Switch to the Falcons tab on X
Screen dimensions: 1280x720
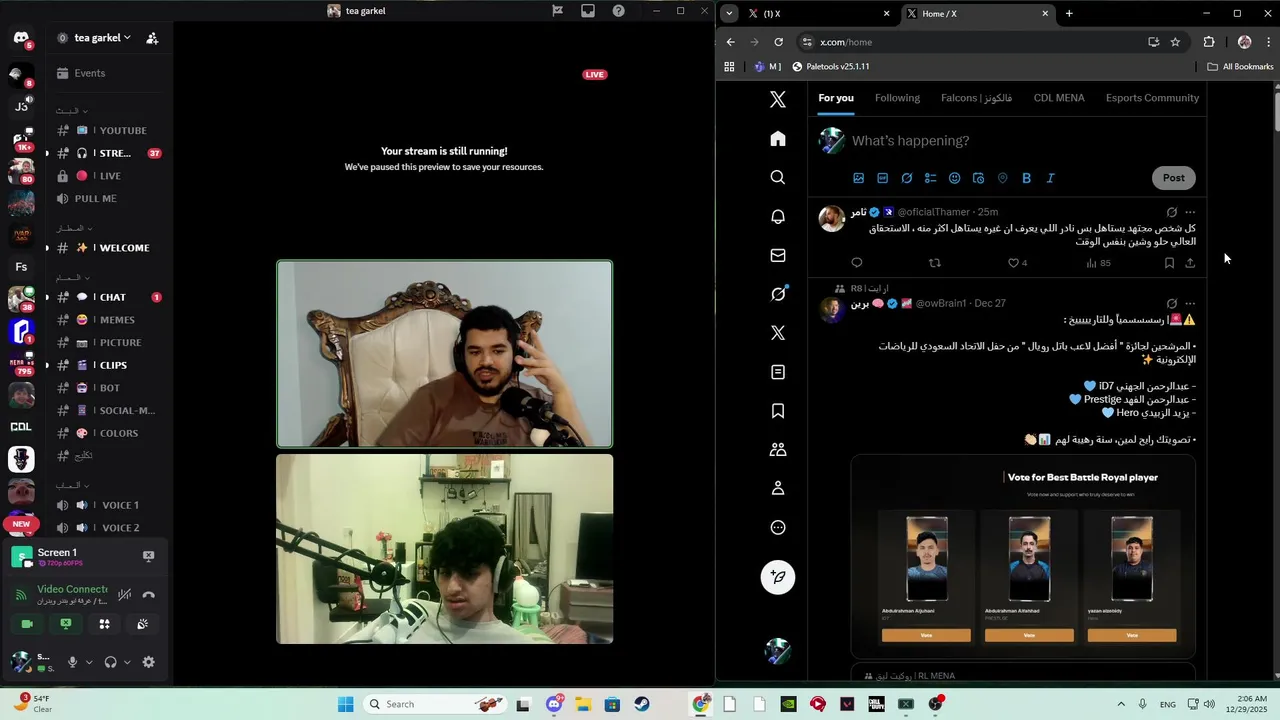click(x=976, y=98)
